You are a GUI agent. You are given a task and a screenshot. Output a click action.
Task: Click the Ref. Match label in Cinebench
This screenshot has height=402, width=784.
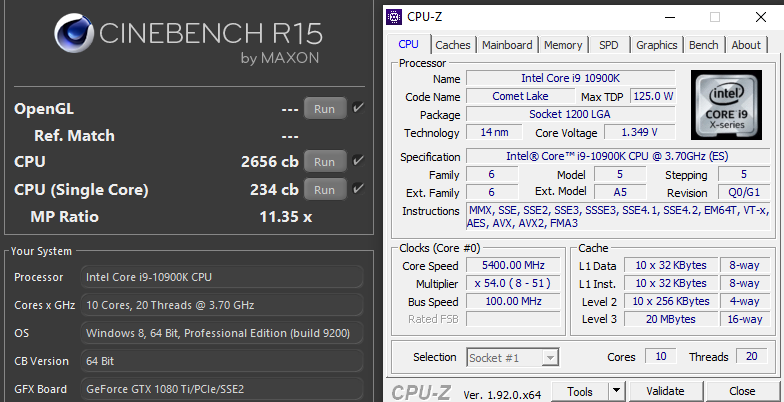pyautogui.click(x=74, y=136)
